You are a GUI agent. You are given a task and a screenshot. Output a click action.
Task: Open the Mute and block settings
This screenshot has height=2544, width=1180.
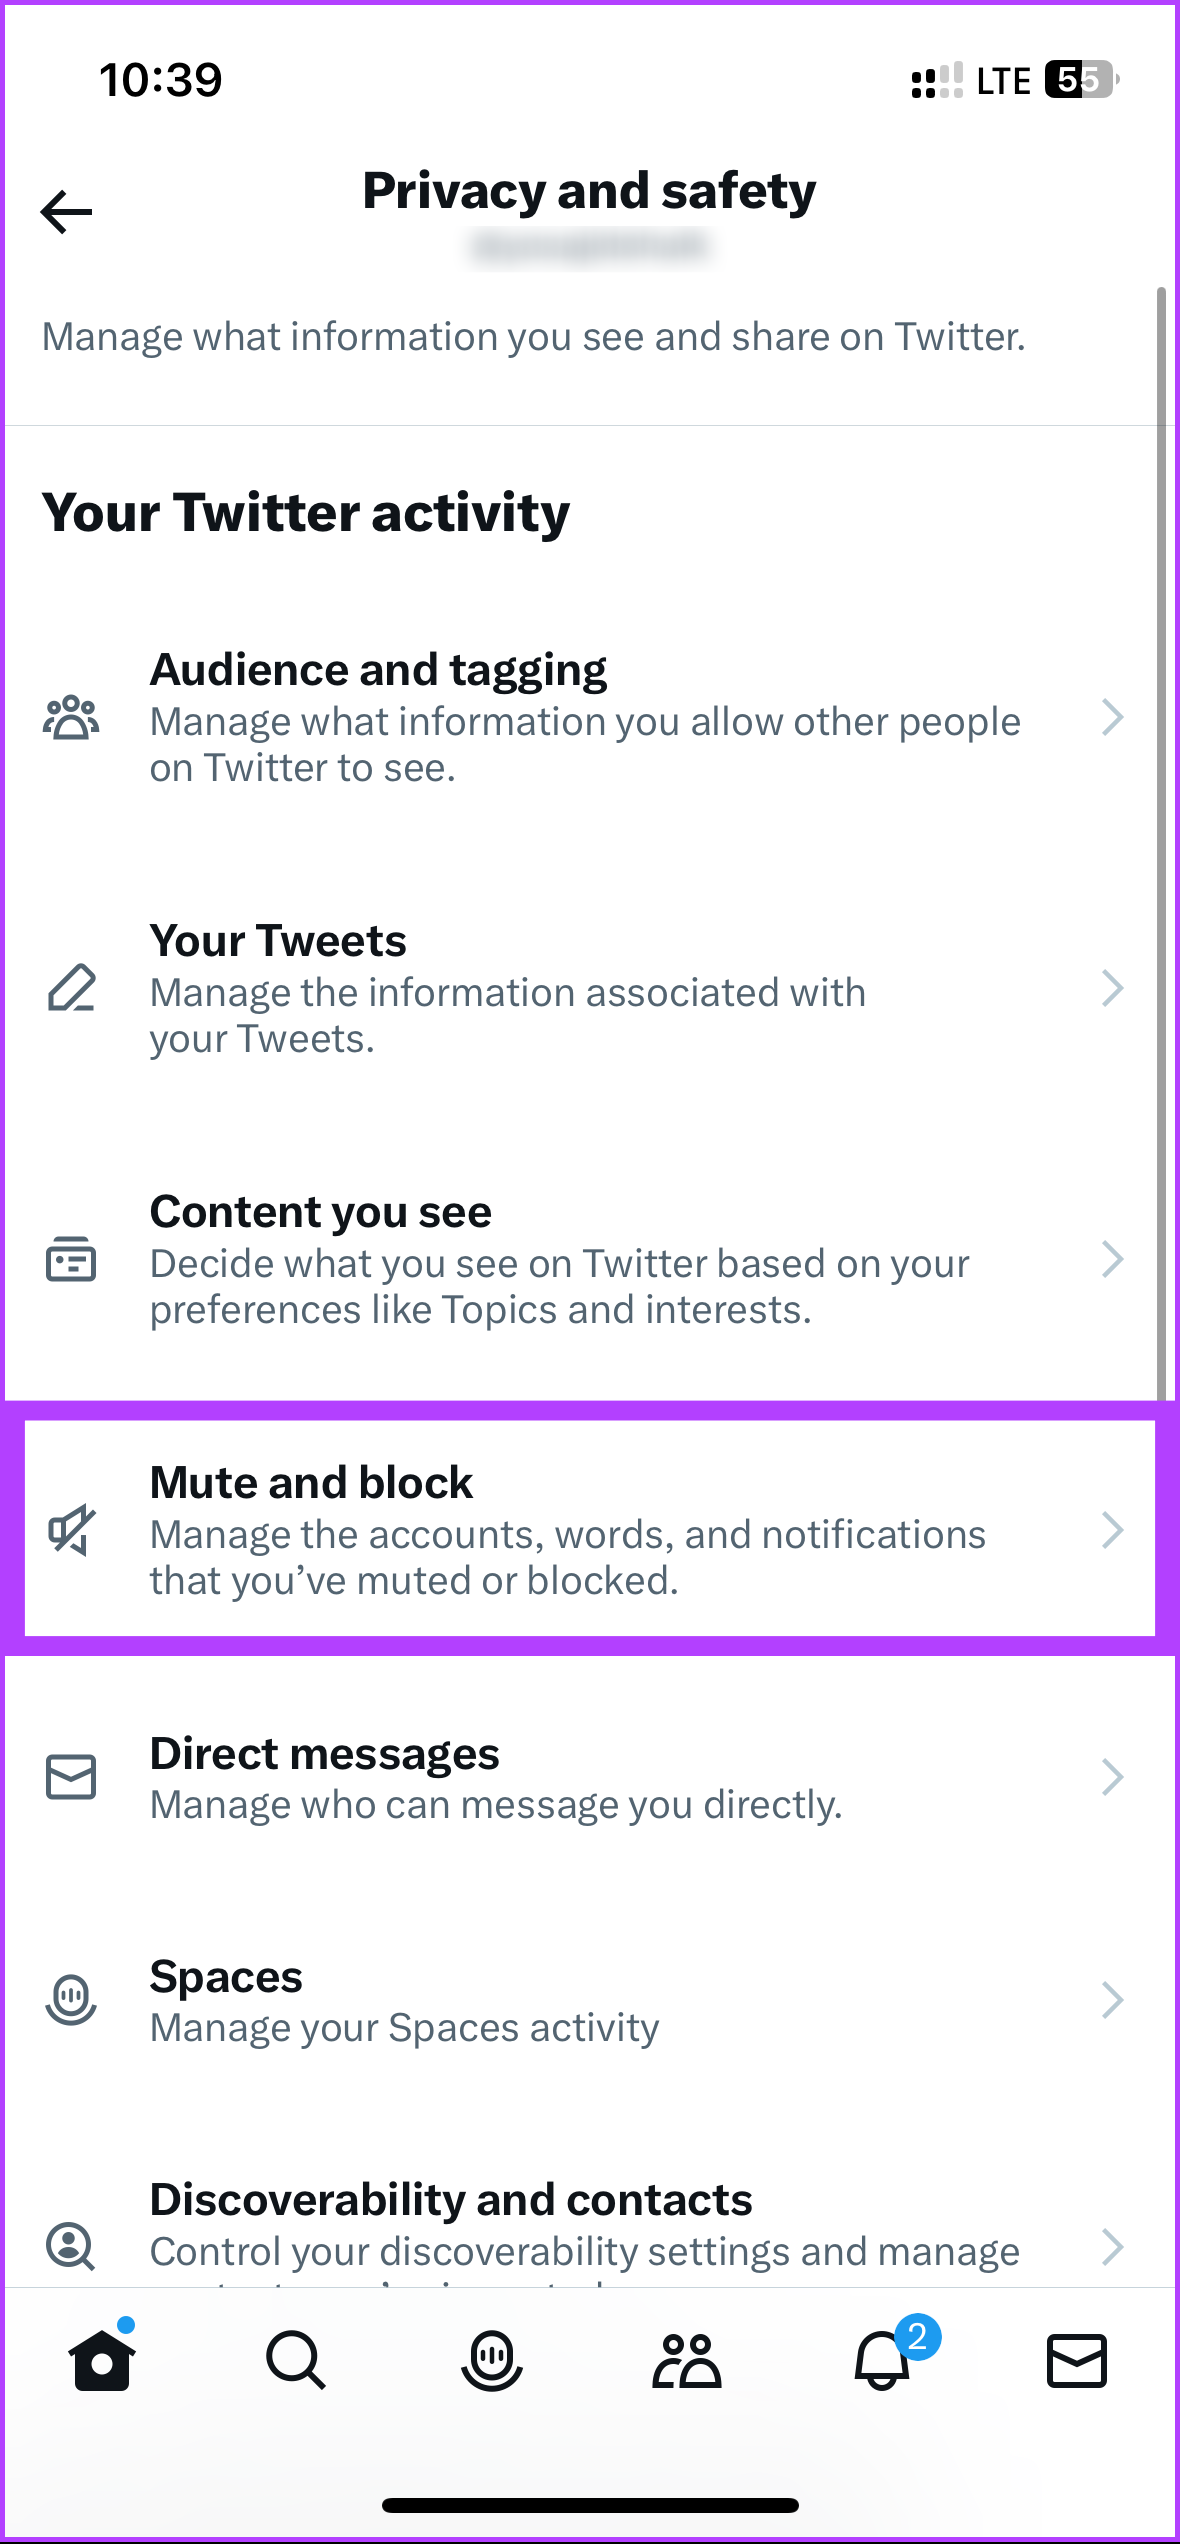[x=590, y=1530]
